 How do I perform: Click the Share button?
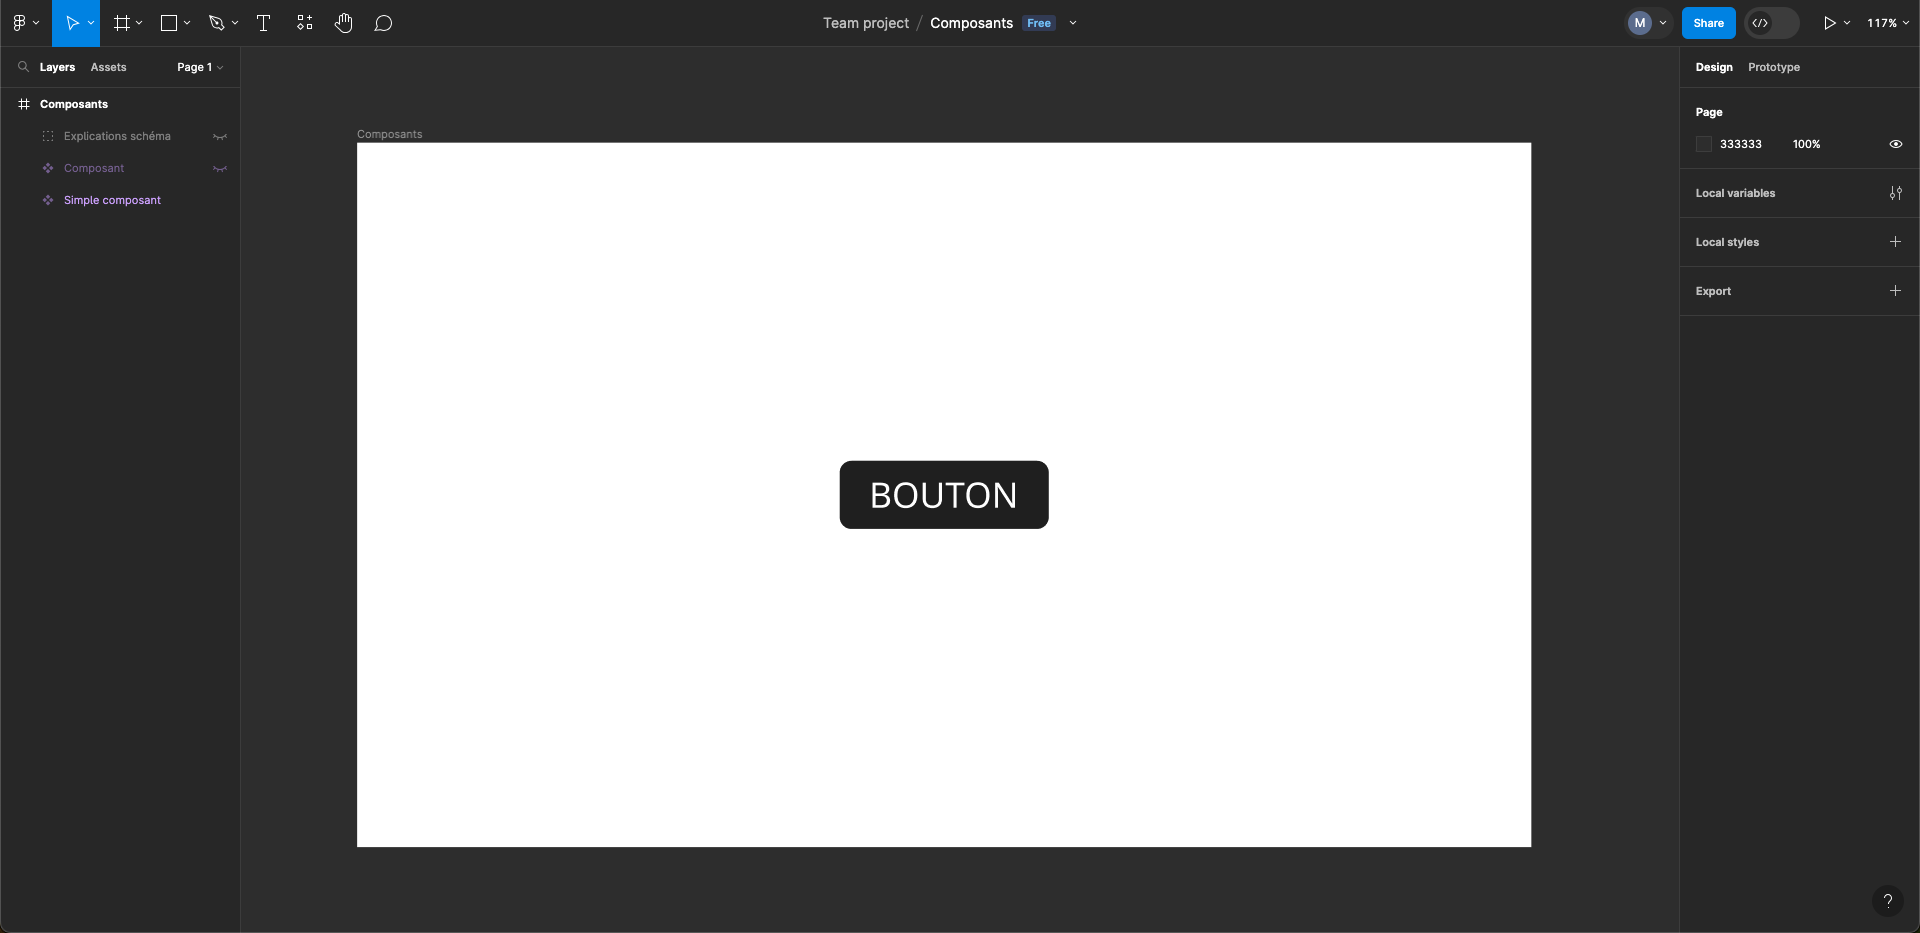coord(1708,23)
